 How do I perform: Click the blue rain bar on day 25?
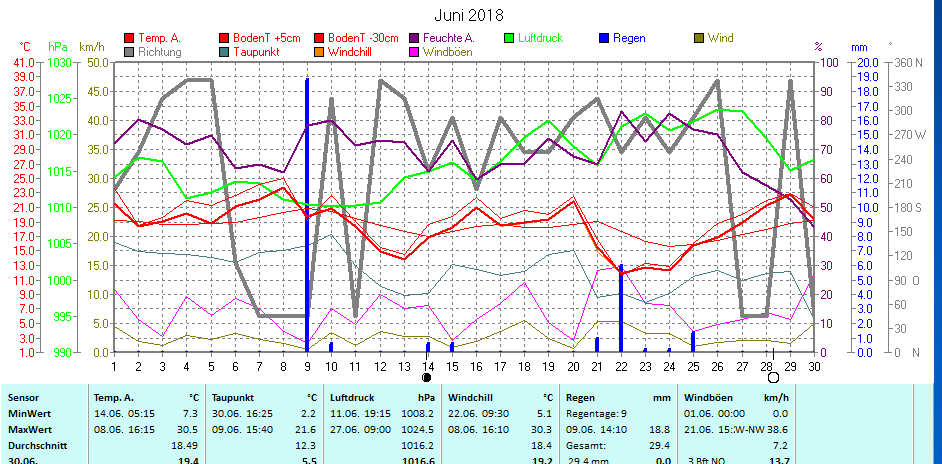click(693, 341)
